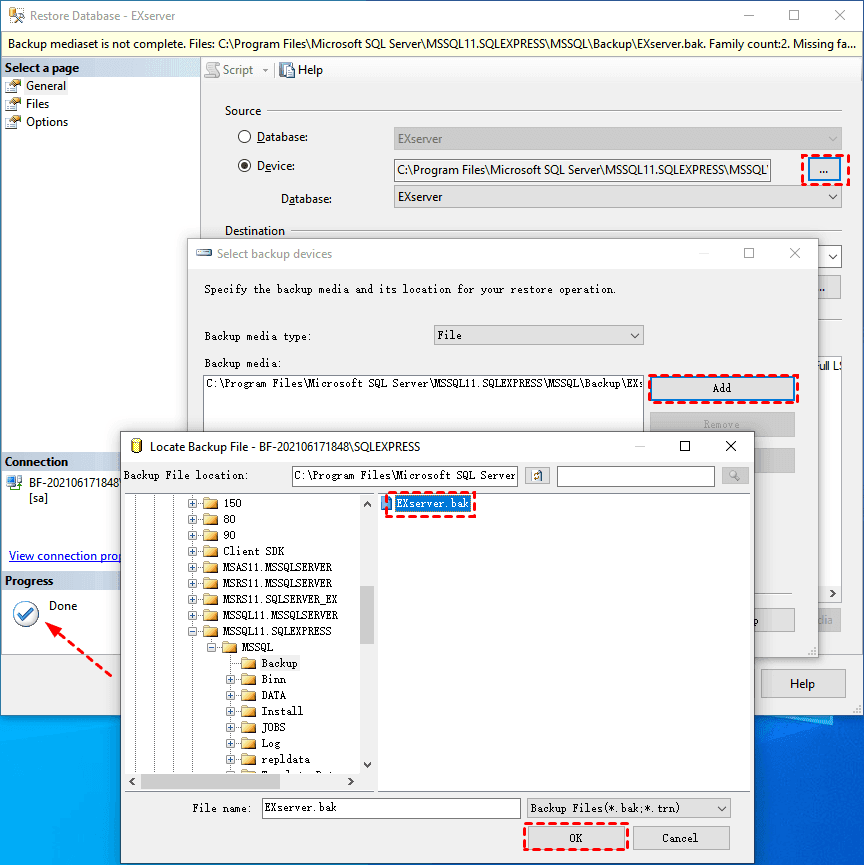Click the backup mediaset warning message bar

point(432,44)
